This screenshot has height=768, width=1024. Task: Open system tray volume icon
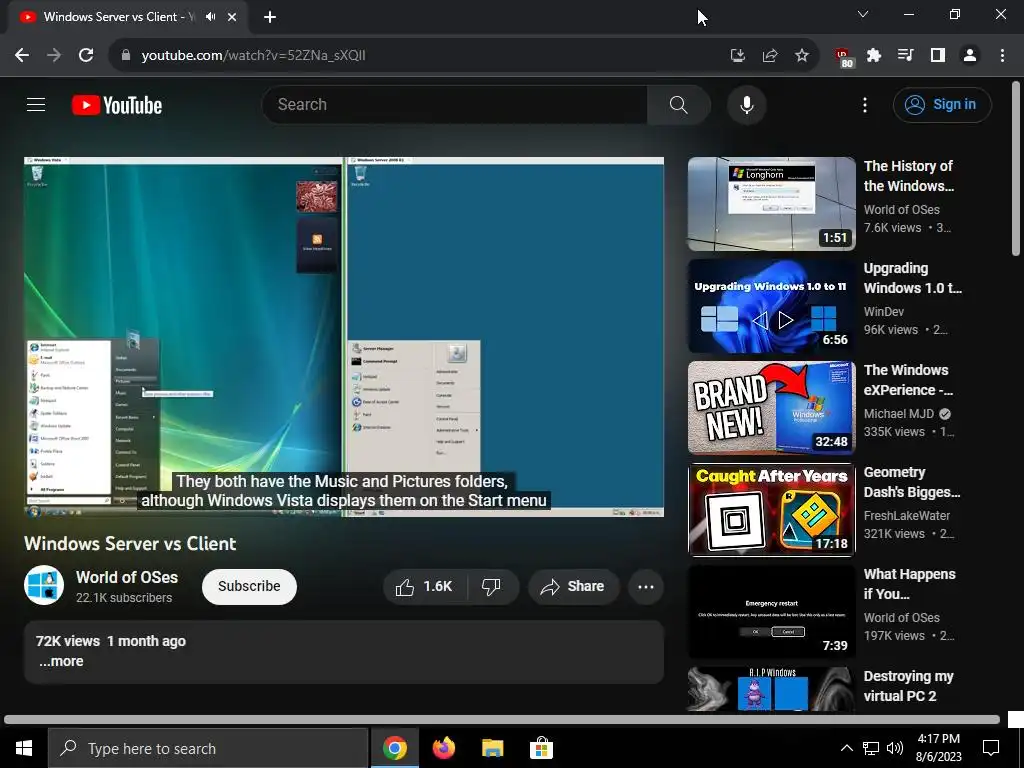point(895,748)
